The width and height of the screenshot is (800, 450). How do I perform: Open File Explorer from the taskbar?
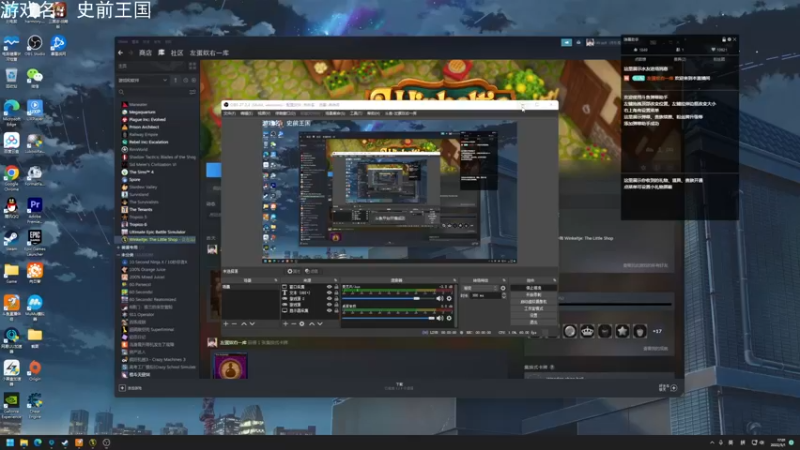(x=23, y=442)
